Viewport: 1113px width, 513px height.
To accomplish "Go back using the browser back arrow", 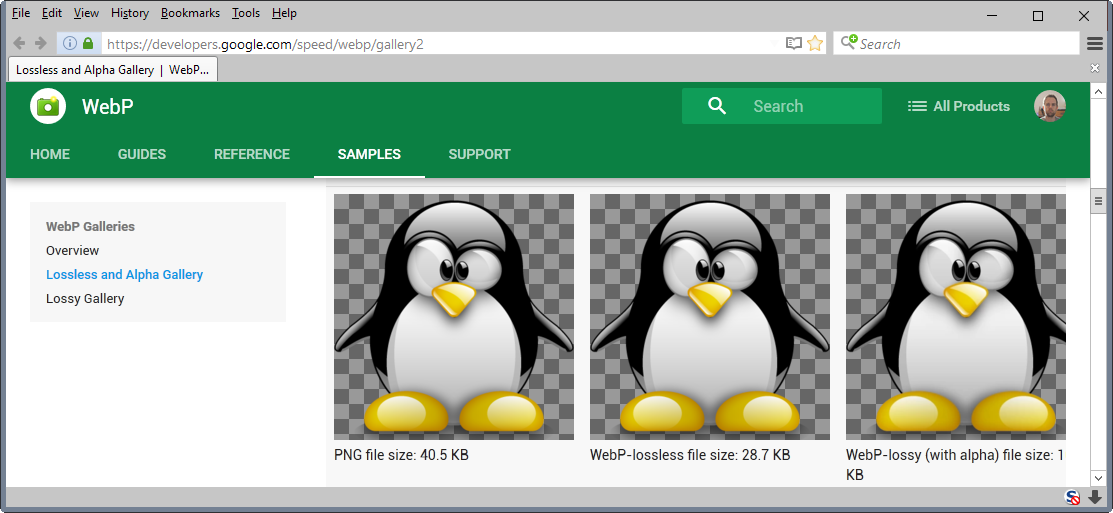I will coord(19,43).
